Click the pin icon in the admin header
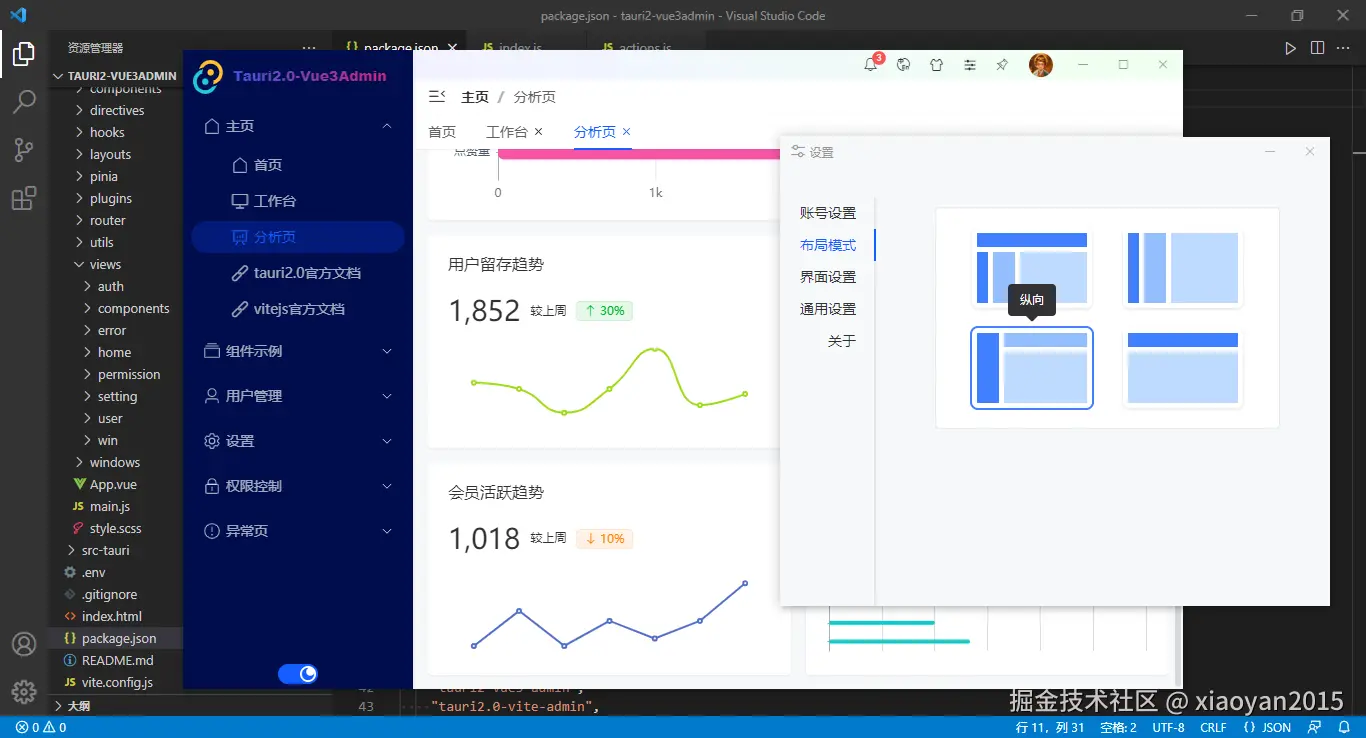Screen dimensions: 1366x738 [1002, 63]
